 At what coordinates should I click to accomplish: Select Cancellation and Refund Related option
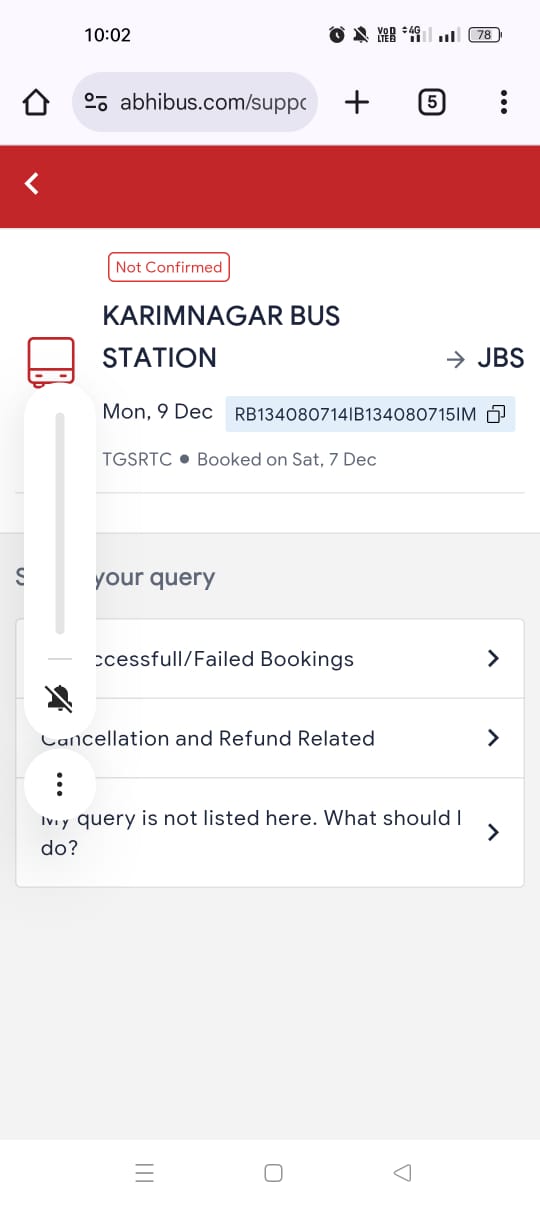click(x=270, y=738)
